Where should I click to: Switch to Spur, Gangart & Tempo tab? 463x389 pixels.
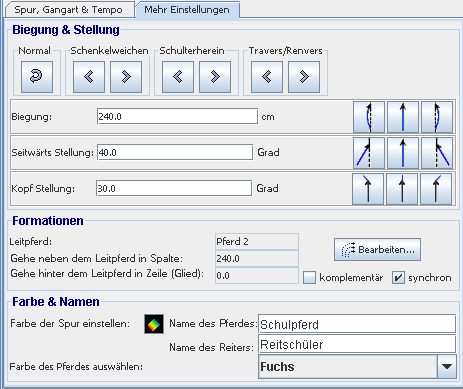[68, 10]
